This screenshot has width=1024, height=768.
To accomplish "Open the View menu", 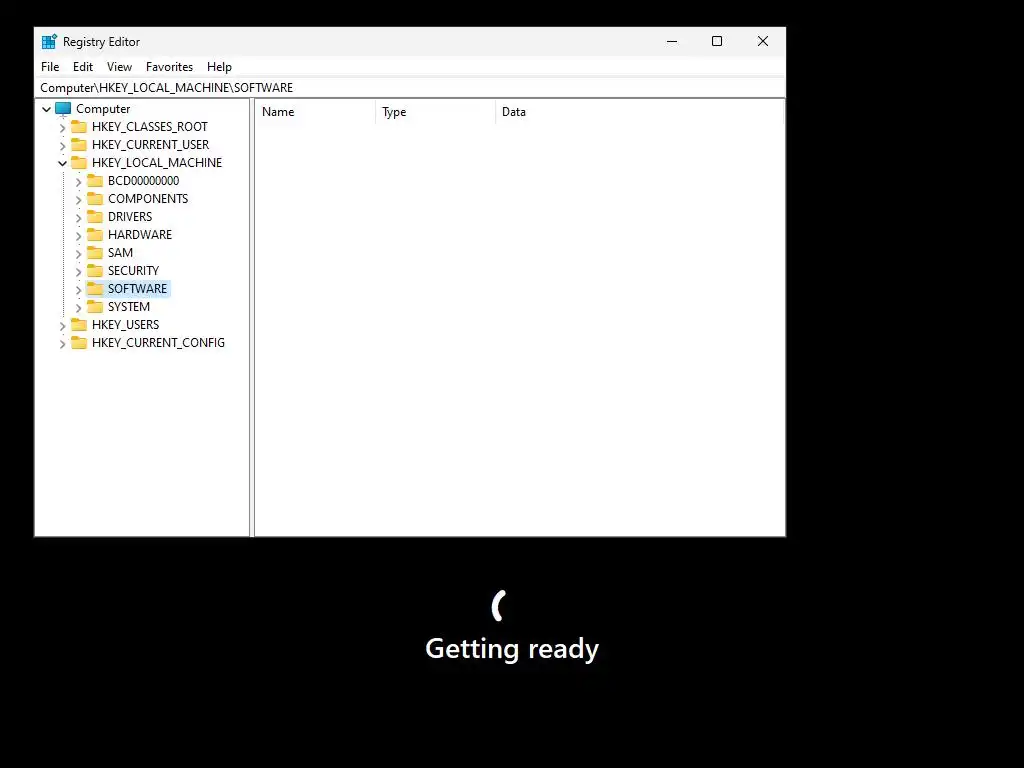I will click(x=120, y=67).
